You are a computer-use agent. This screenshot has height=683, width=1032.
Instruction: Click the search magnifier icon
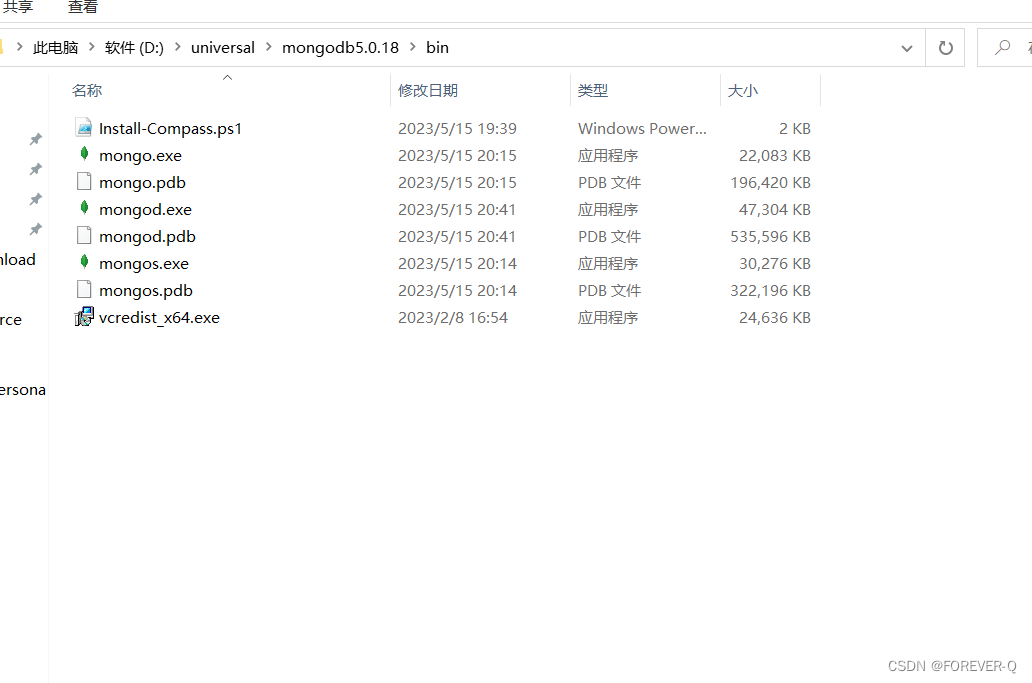coord(1000,47)
